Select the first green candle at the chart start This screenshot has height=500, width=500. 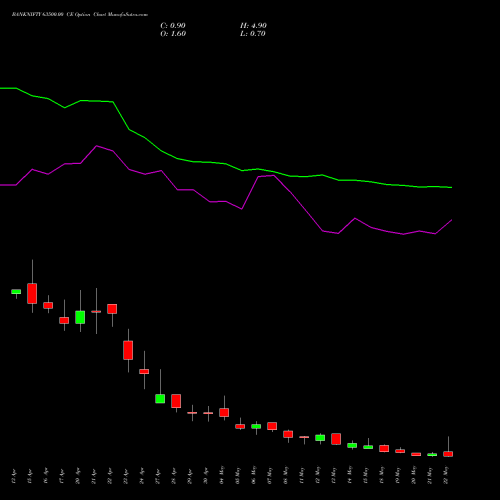(x=16, y=292)
